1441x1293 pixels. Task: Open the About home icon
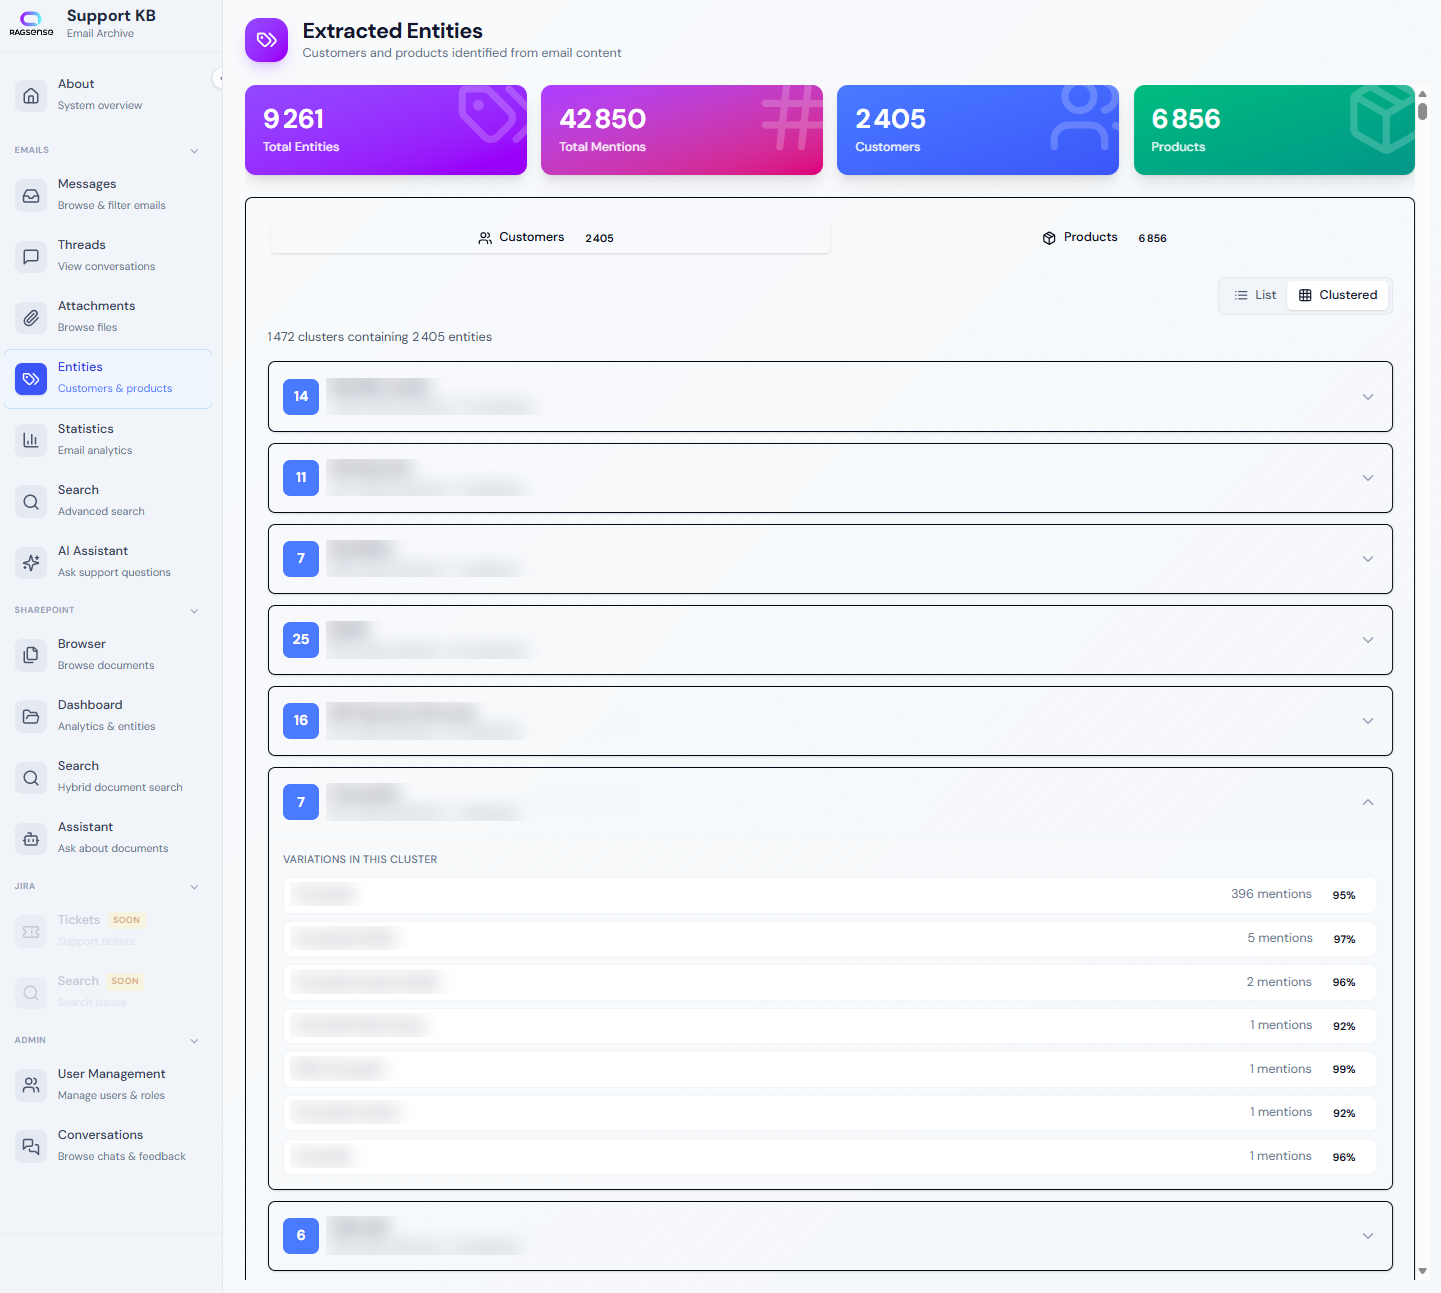tap(31, 95)
